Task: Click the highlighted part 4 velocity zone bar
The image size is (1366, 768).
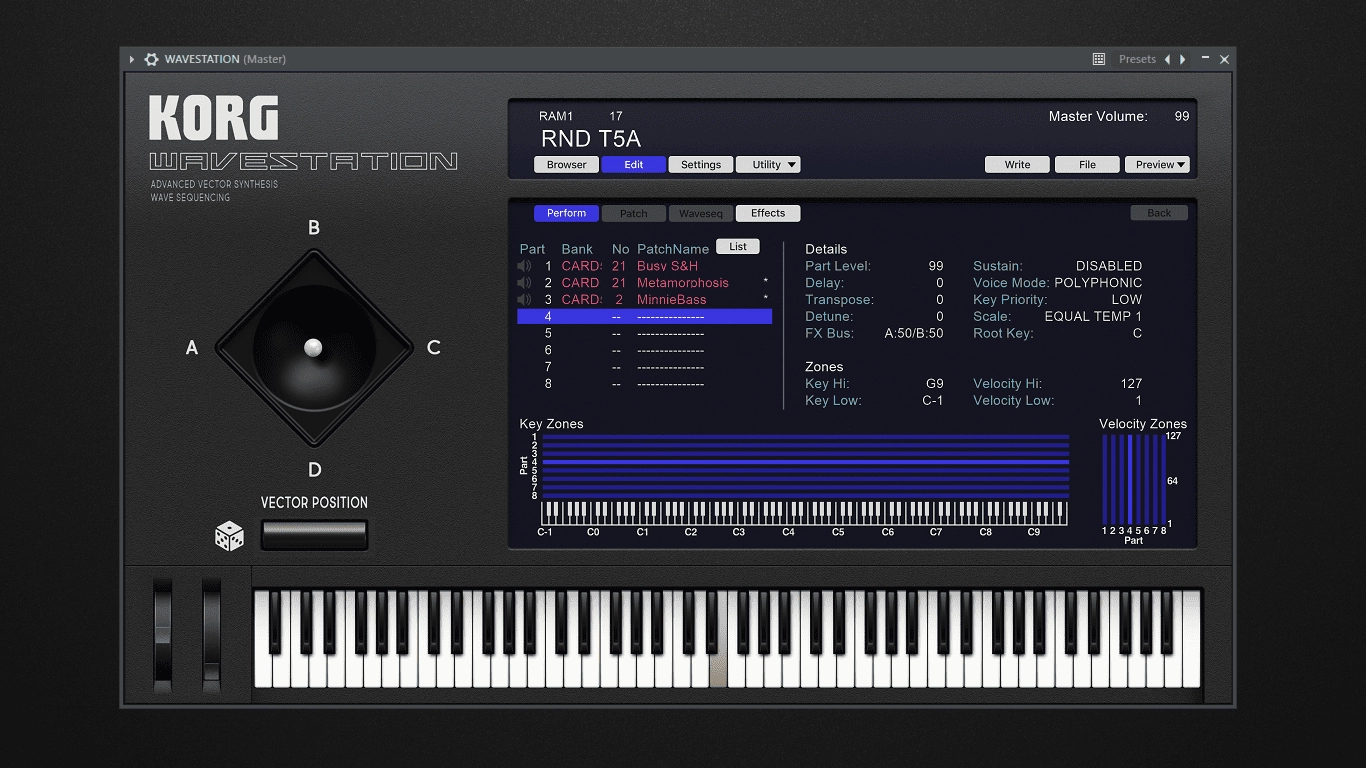Action: 1130,480
